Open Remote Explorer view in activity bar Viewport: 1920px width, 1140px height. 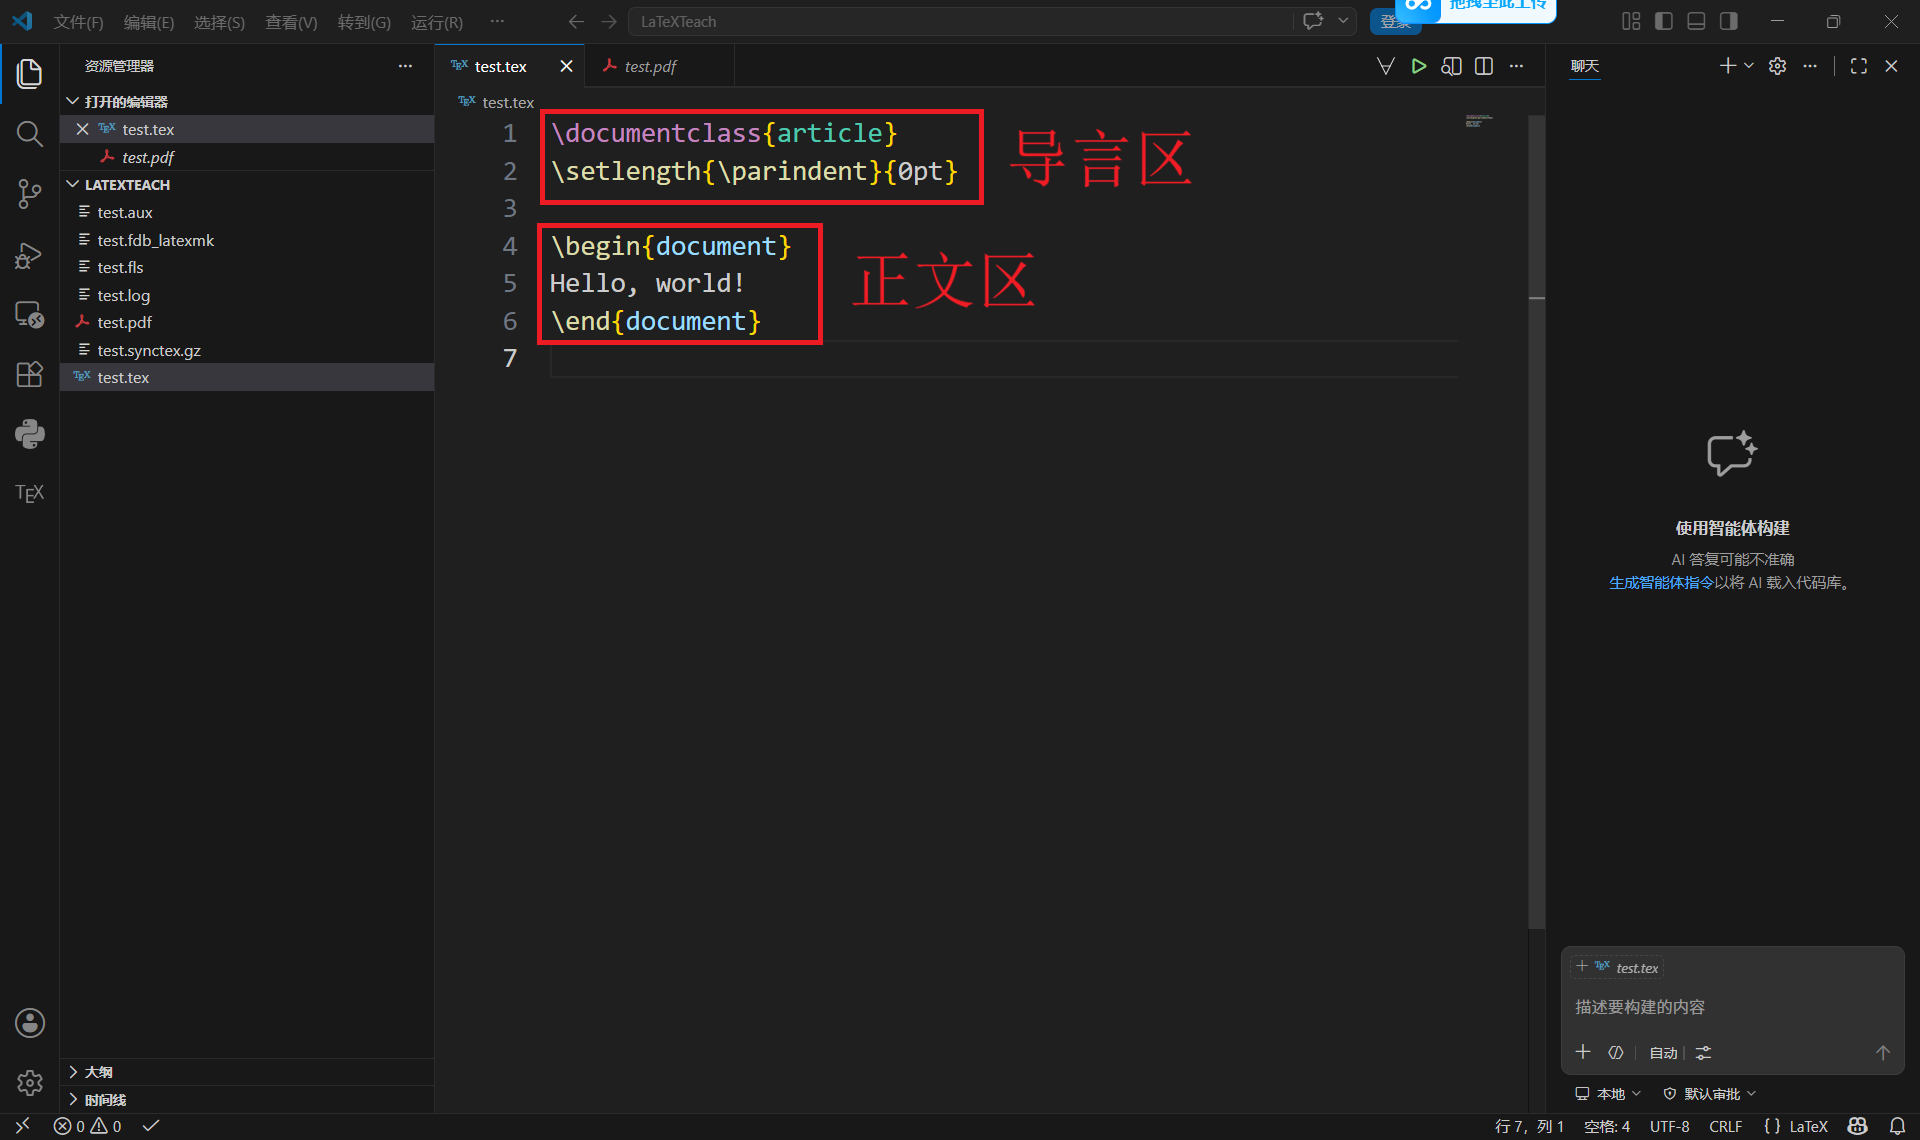tap(29, 314)
